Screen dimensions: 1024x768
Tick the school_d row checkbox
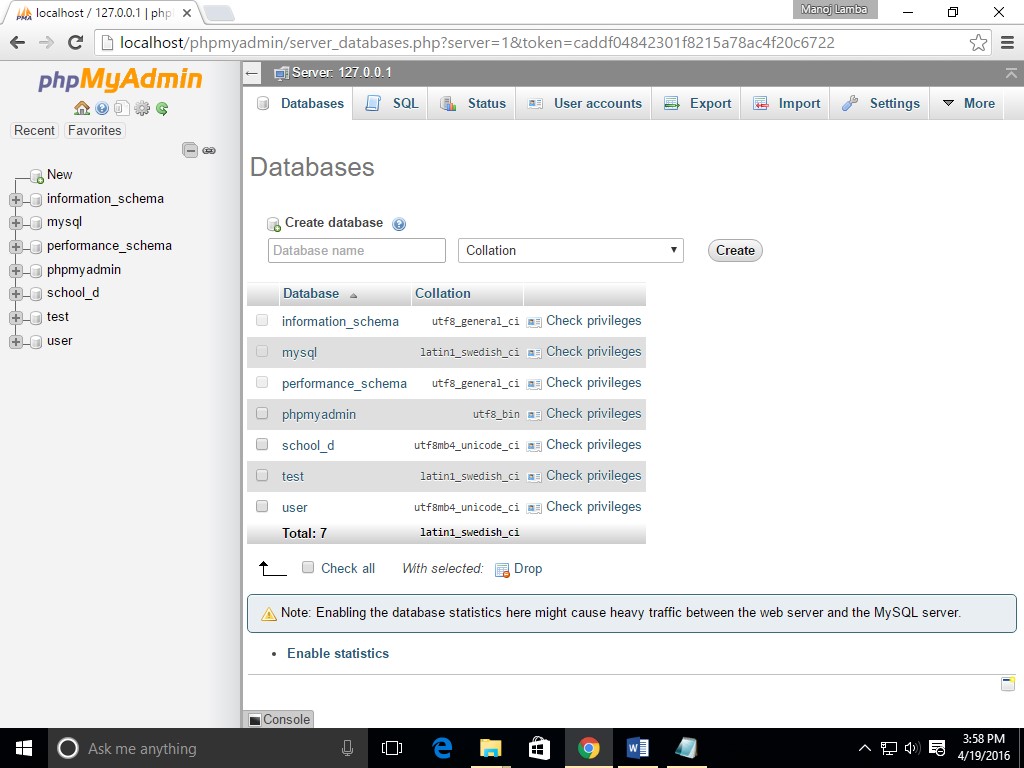(x=262, y=444)
